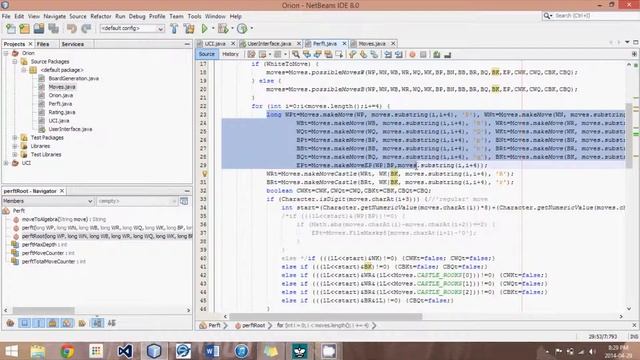Screen dimensions: 640x360
Task: Click the Source view button
Action: pyautogui.click(x=207, y=54)
